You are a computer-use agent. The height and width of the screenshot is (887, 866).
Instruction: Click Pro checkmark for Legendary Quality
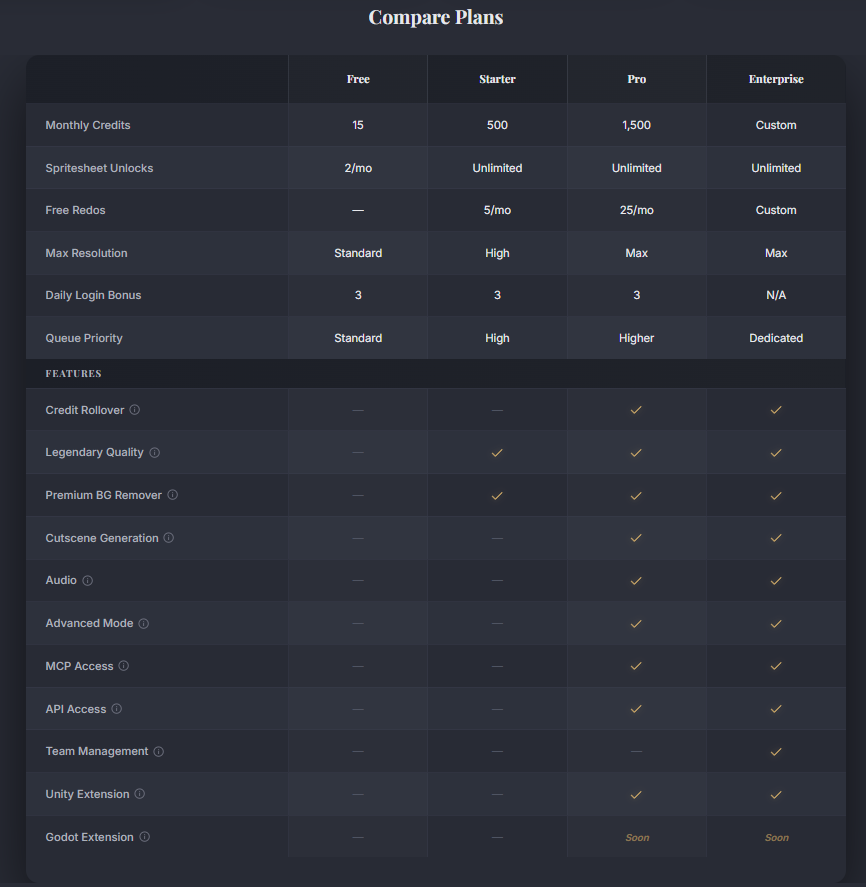point(636,453)
